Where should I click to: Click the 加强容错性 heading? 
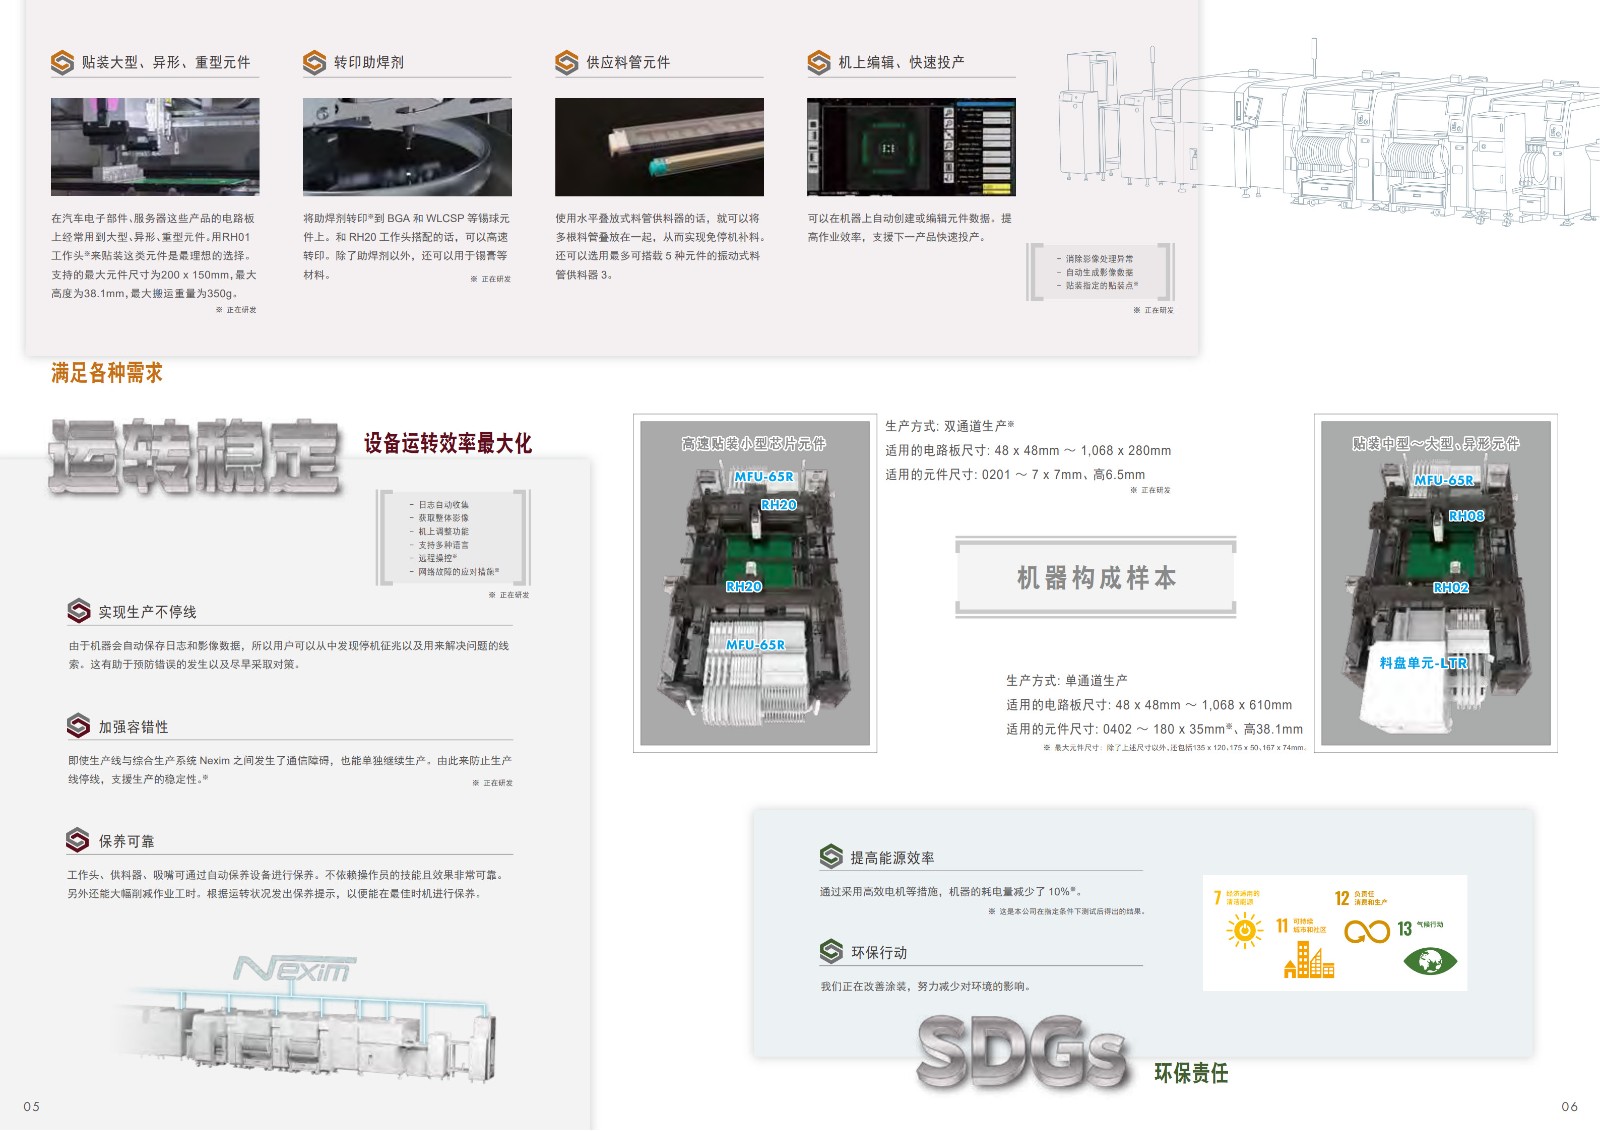[133, 727]
